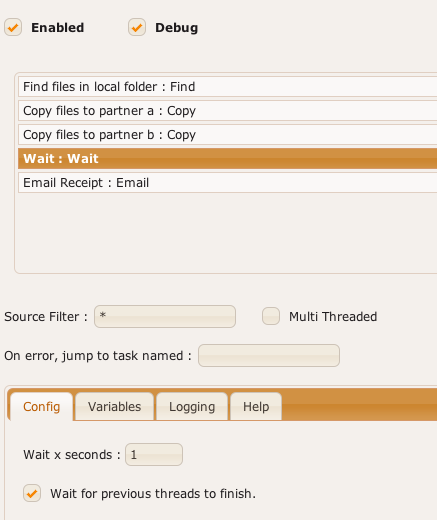
Task: Select Copy files to partner b task
Action: click(x=228, y=135)
